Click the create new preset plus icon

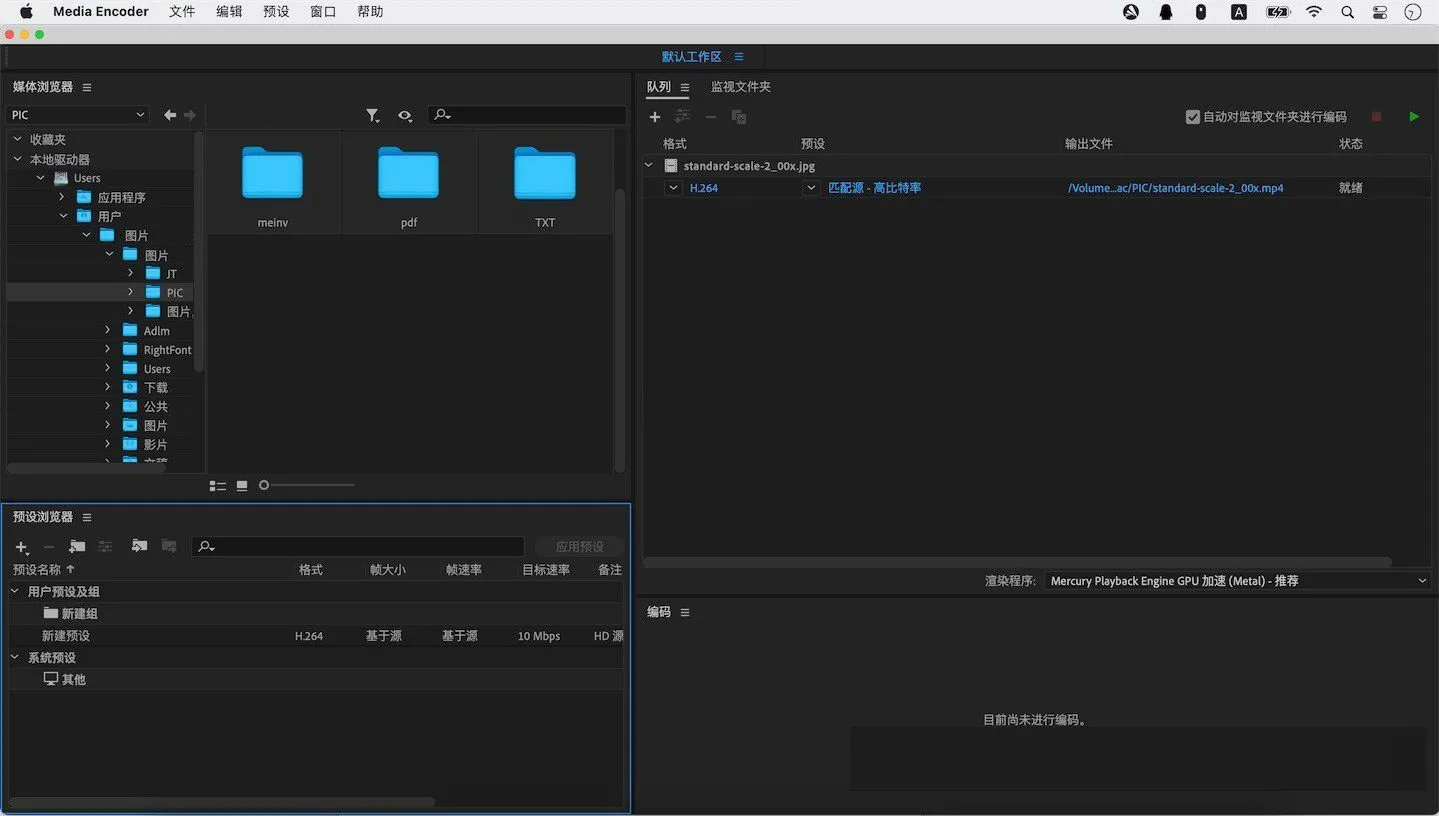pos(21,547)
